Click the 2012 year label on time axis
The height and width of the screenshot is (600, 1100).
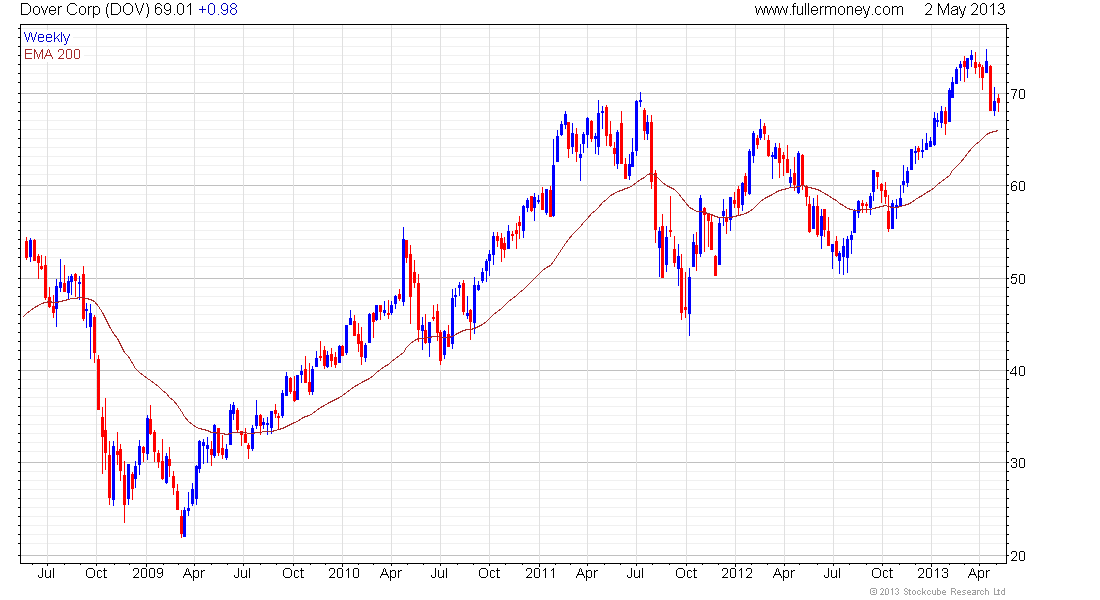[737, 573]
